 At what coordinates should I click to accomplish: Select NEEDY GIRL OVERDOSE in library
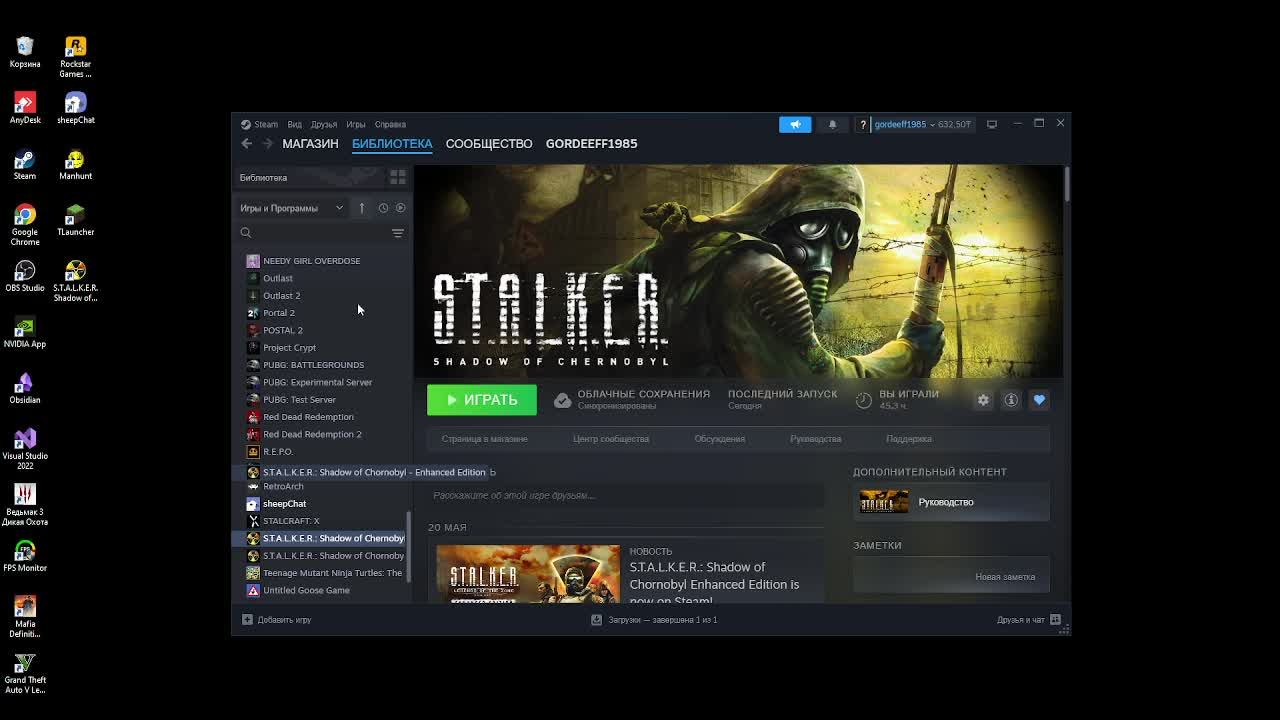[x=324, y=261]
